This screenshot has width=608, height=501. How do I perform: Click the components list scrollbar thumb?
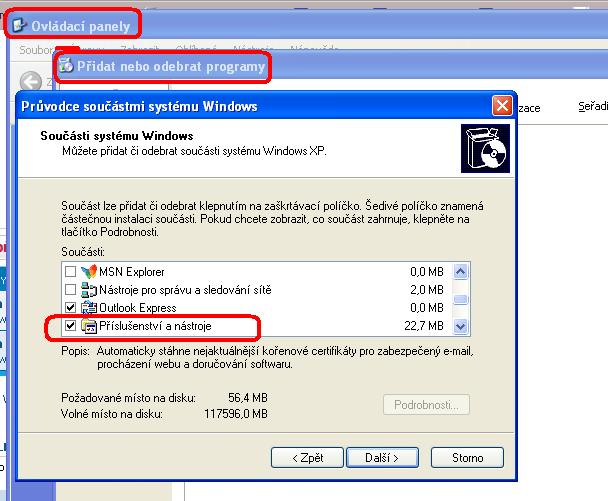pos(461,299)
